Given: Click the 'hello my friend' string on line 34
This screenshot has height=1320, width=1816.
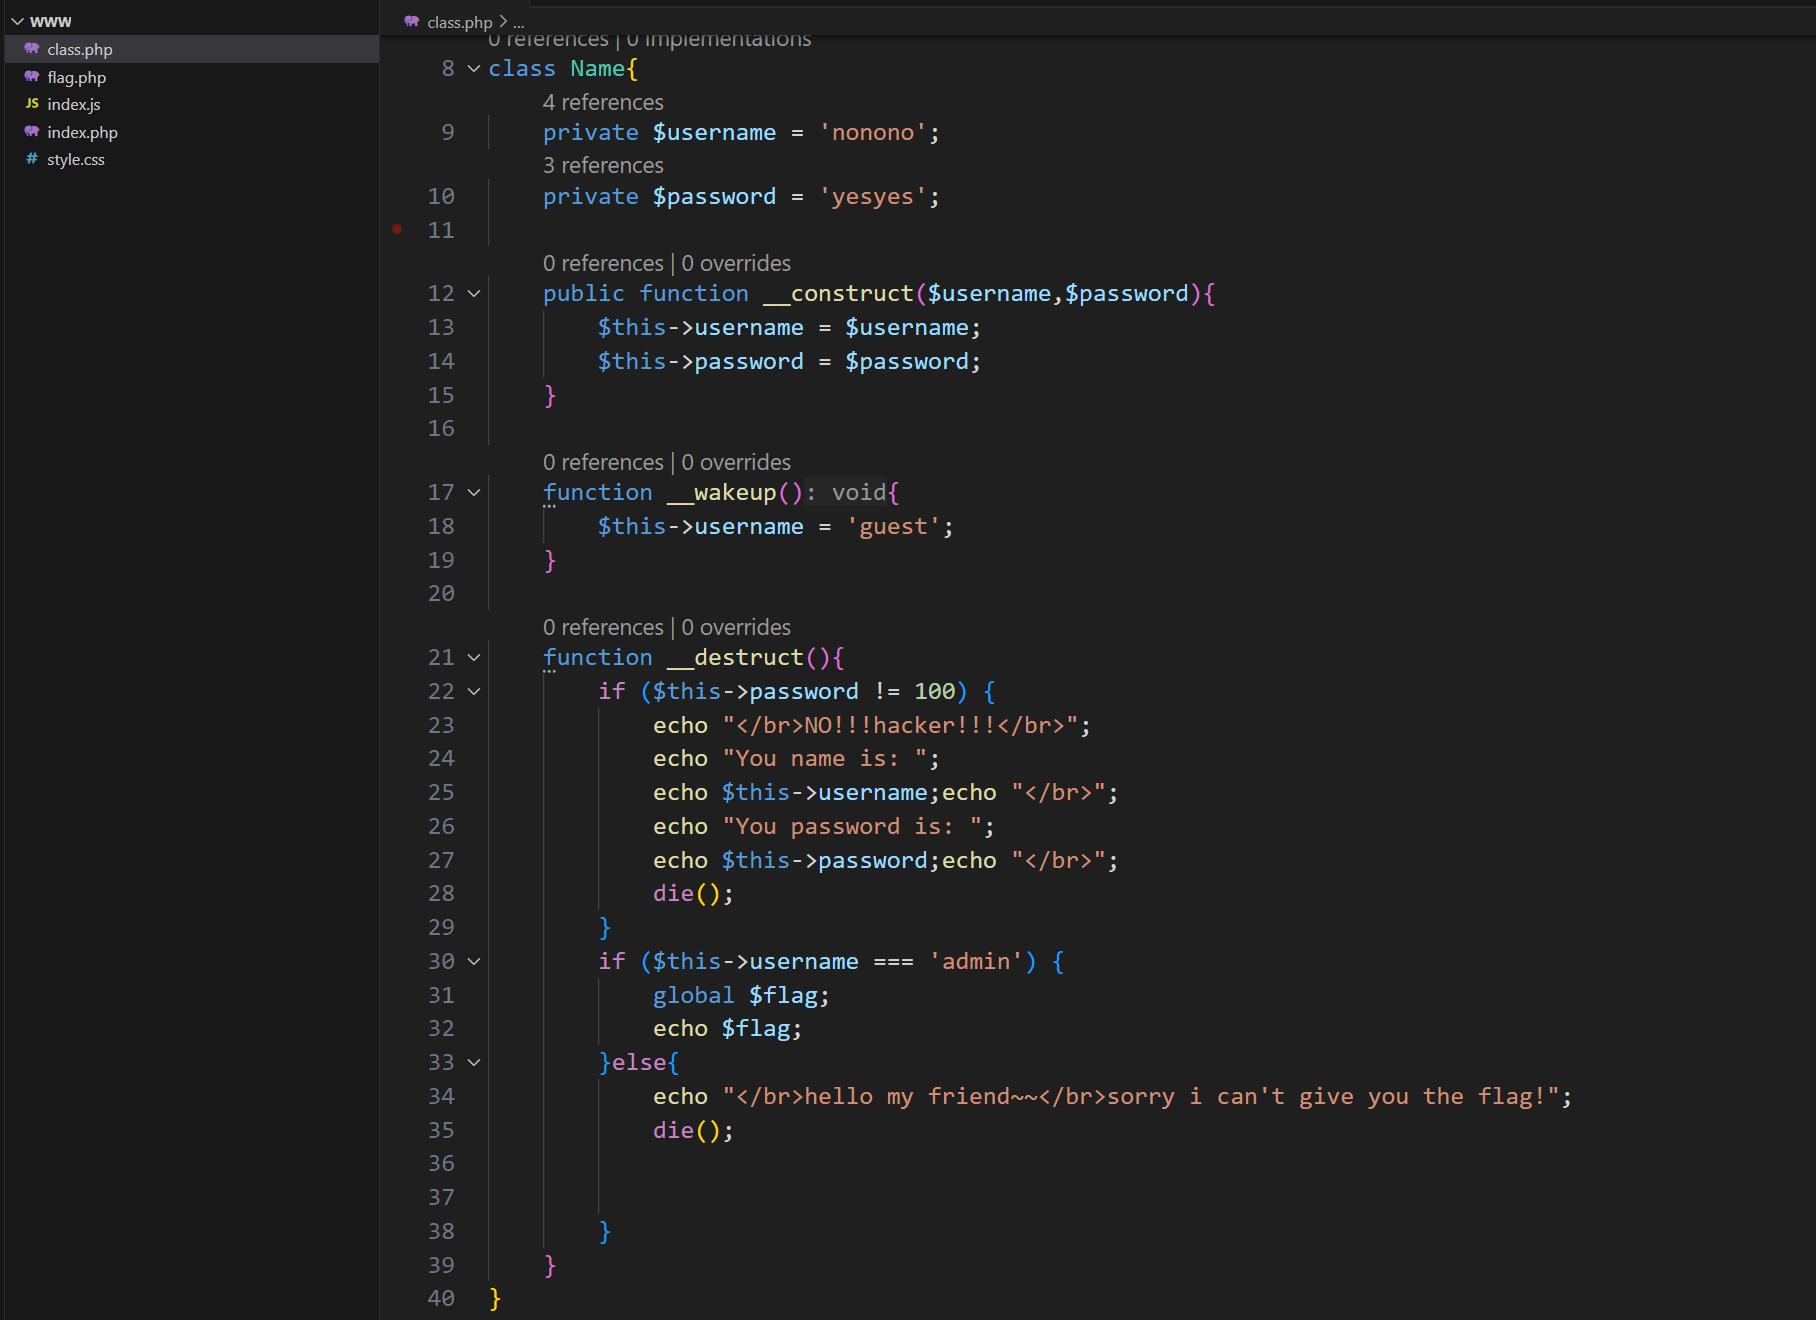Looking at the screenshot, I should coord(1141,1096).
